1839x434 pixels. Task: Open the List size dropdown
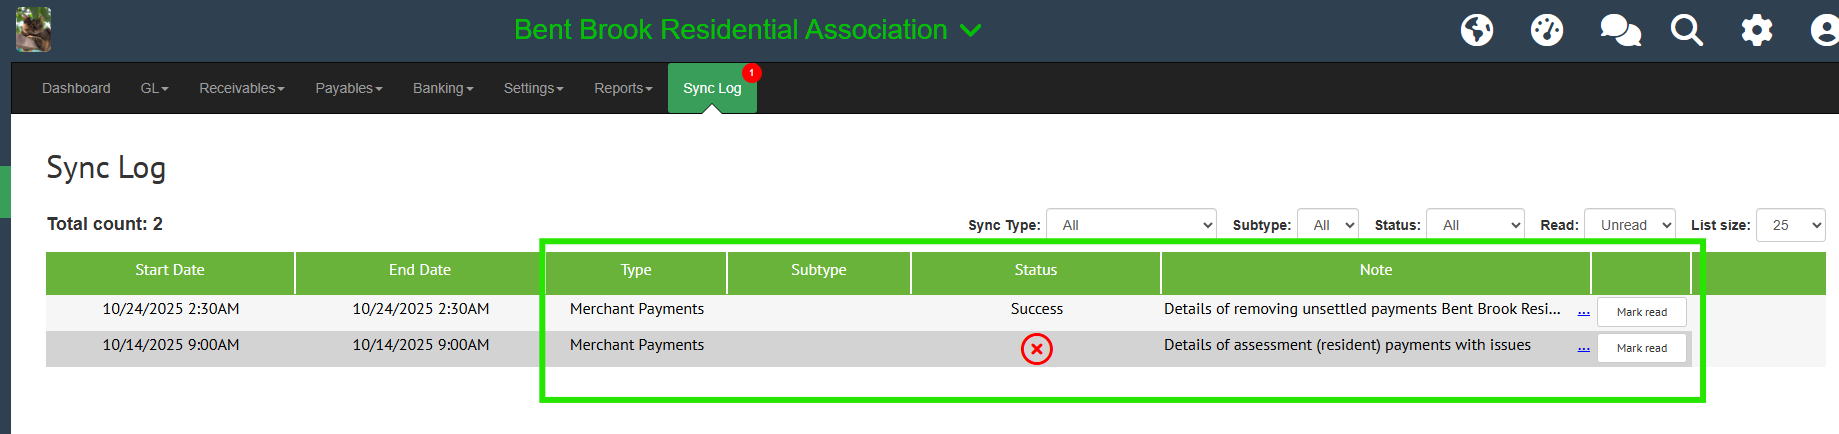1790,225
